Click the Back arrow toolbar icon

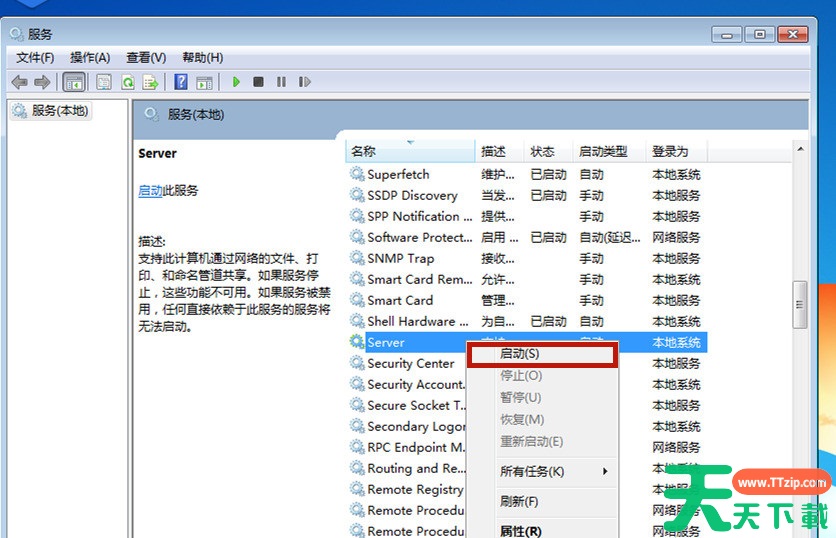click(19, 82)
